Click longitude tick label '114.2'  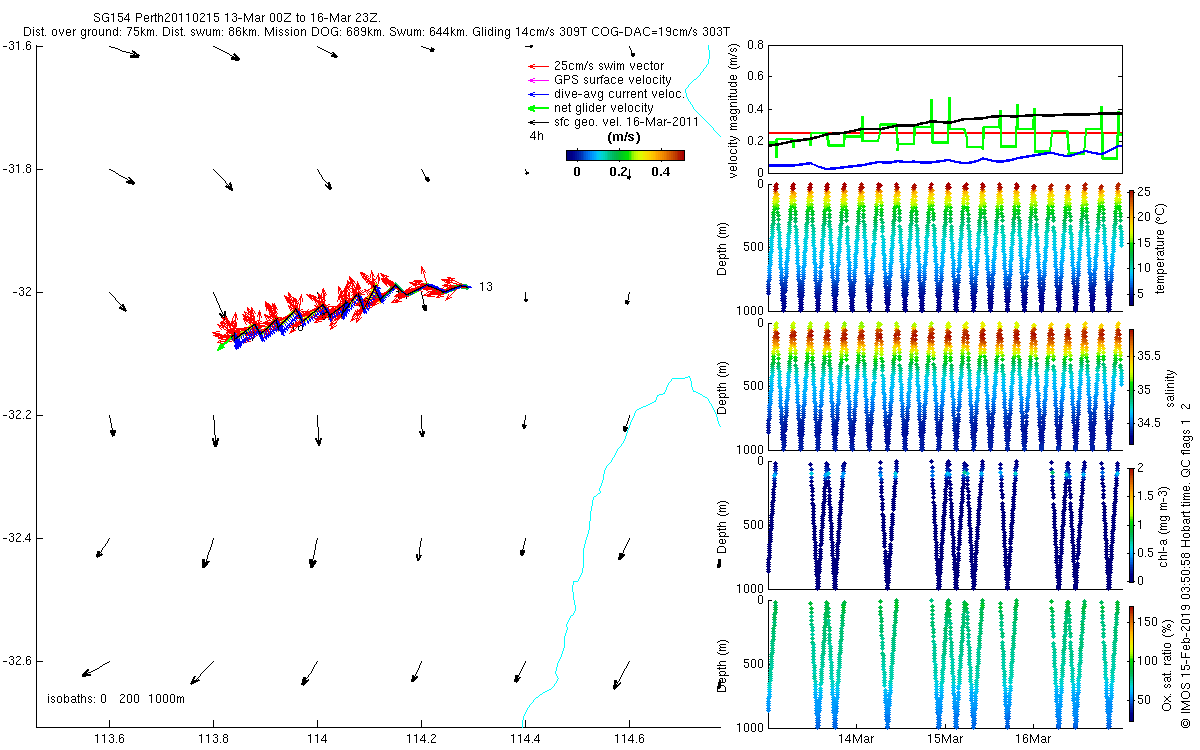point(421,740)
